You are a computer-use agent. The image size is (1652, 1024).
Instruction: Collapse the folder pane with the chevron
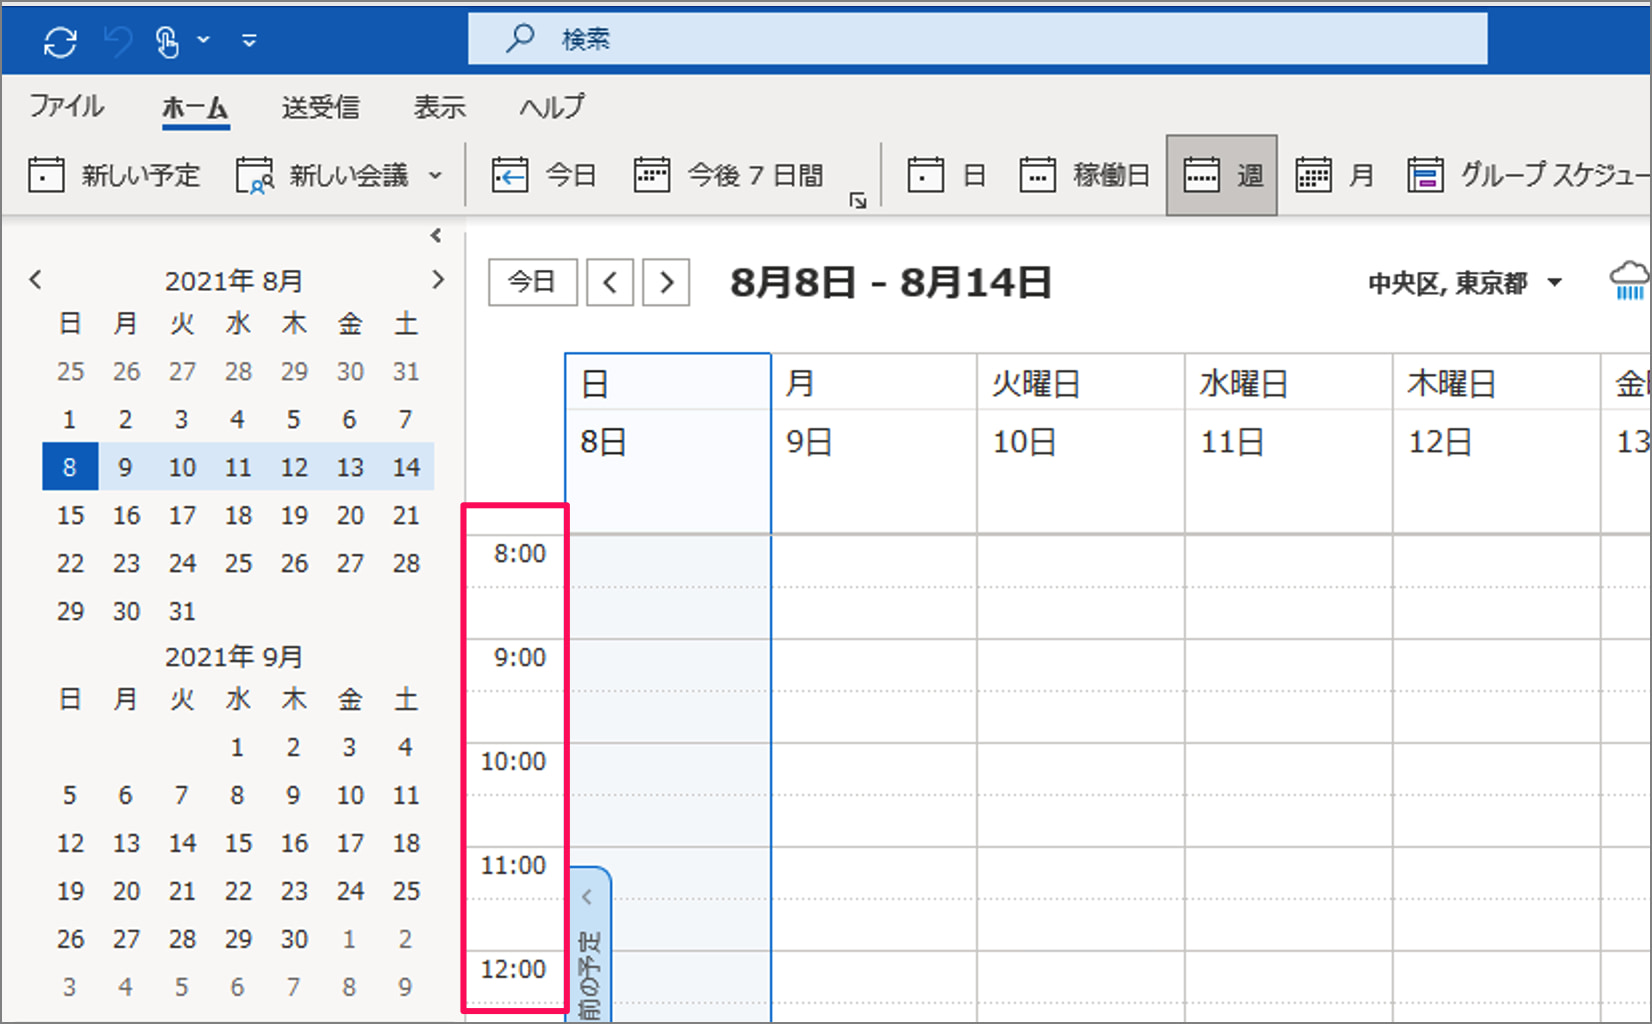tap(436, 236)
